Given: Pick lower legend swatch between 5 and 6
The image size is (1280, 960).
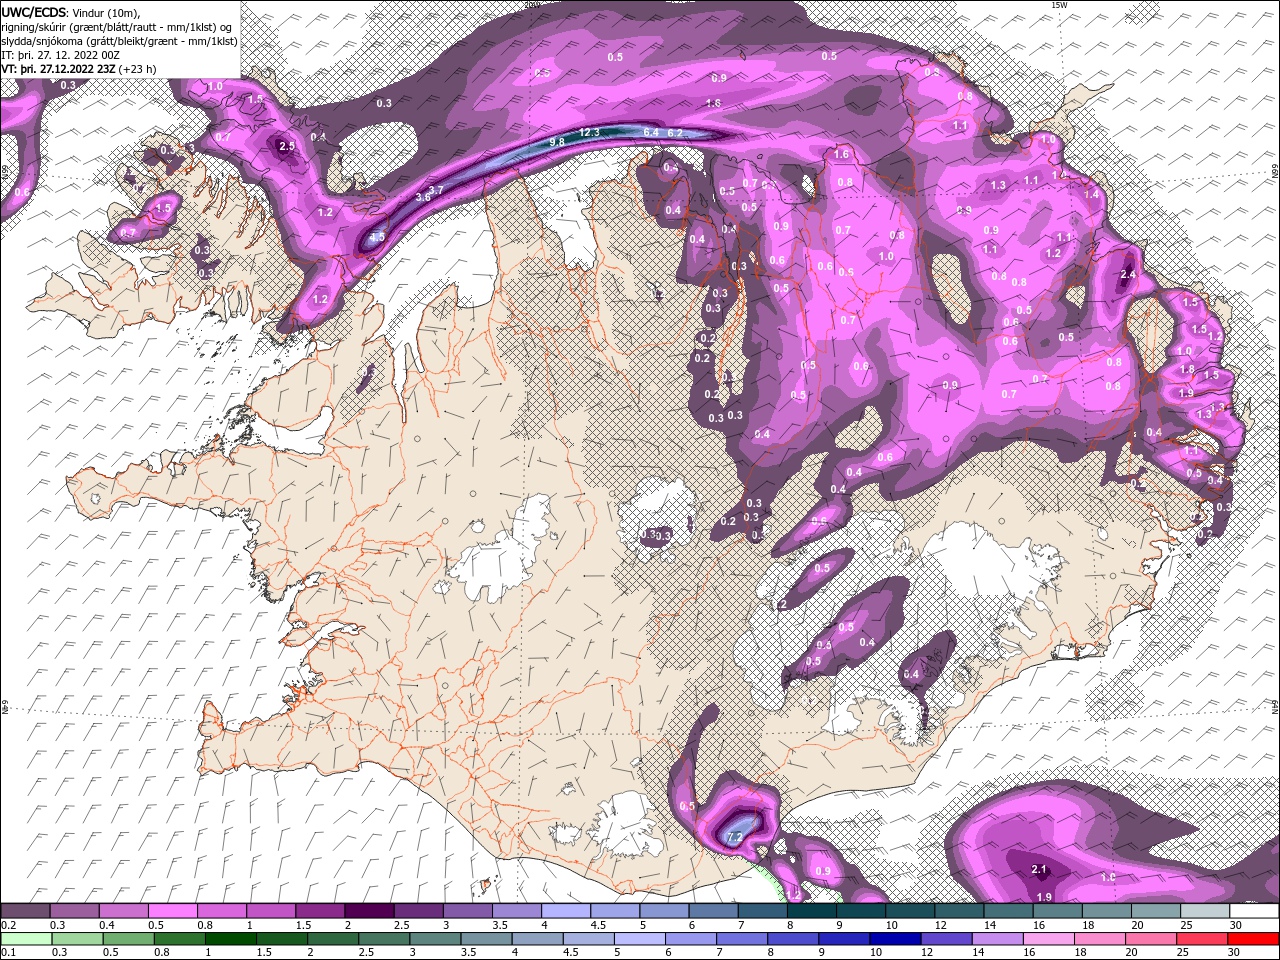Looking at the screenshot, I should click(x=638, y=939).
